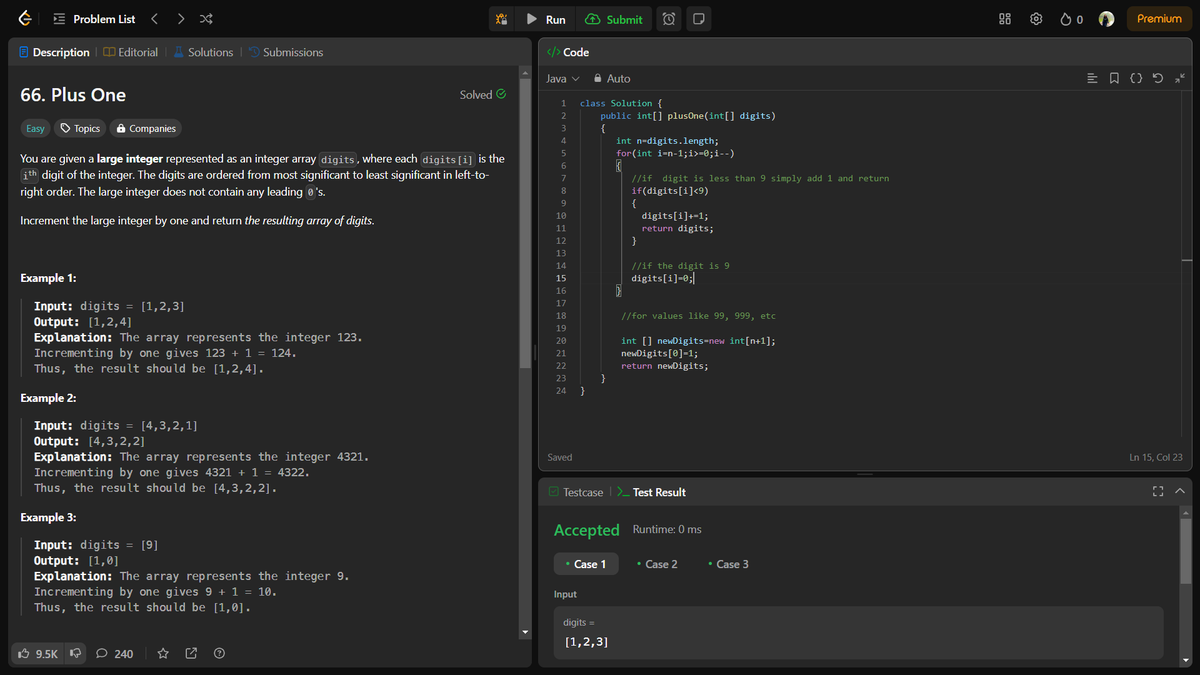Click the '66. Plus One' title
Screen dimensions: 1200x675
pyautogui.click(x=73, y=95)
